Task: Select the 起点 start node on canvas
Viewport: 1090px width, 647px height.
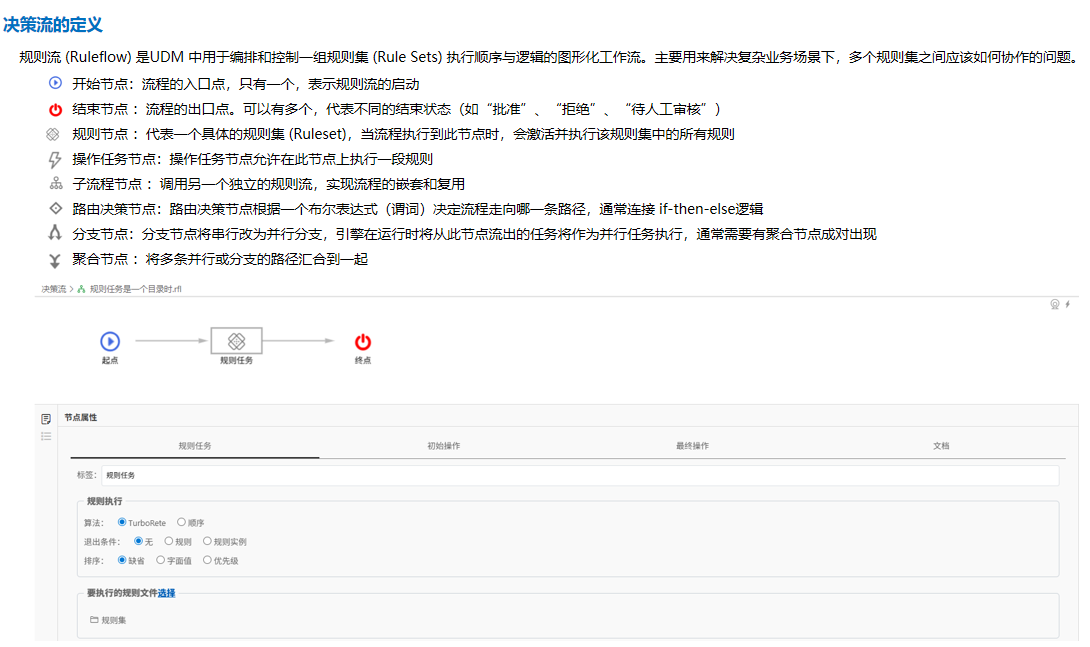Action: tap(110, 341)
